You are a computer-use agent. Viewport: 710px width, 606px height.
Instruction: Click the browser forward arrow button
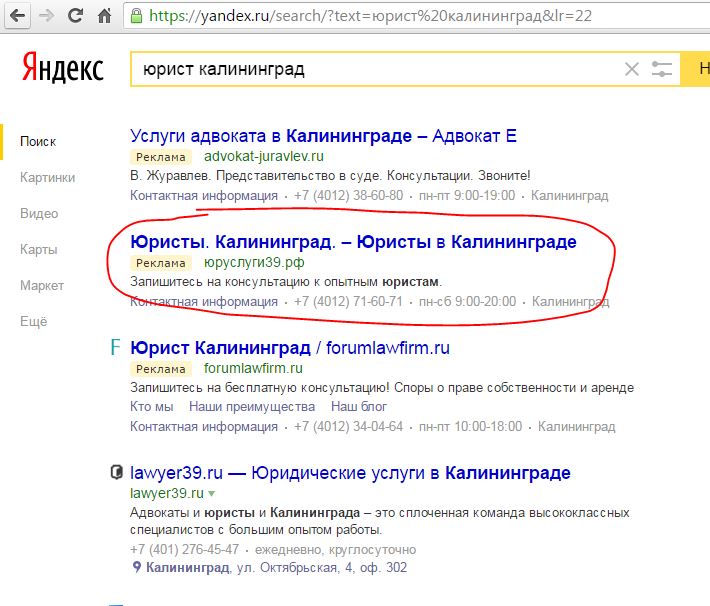click(46, 16)
